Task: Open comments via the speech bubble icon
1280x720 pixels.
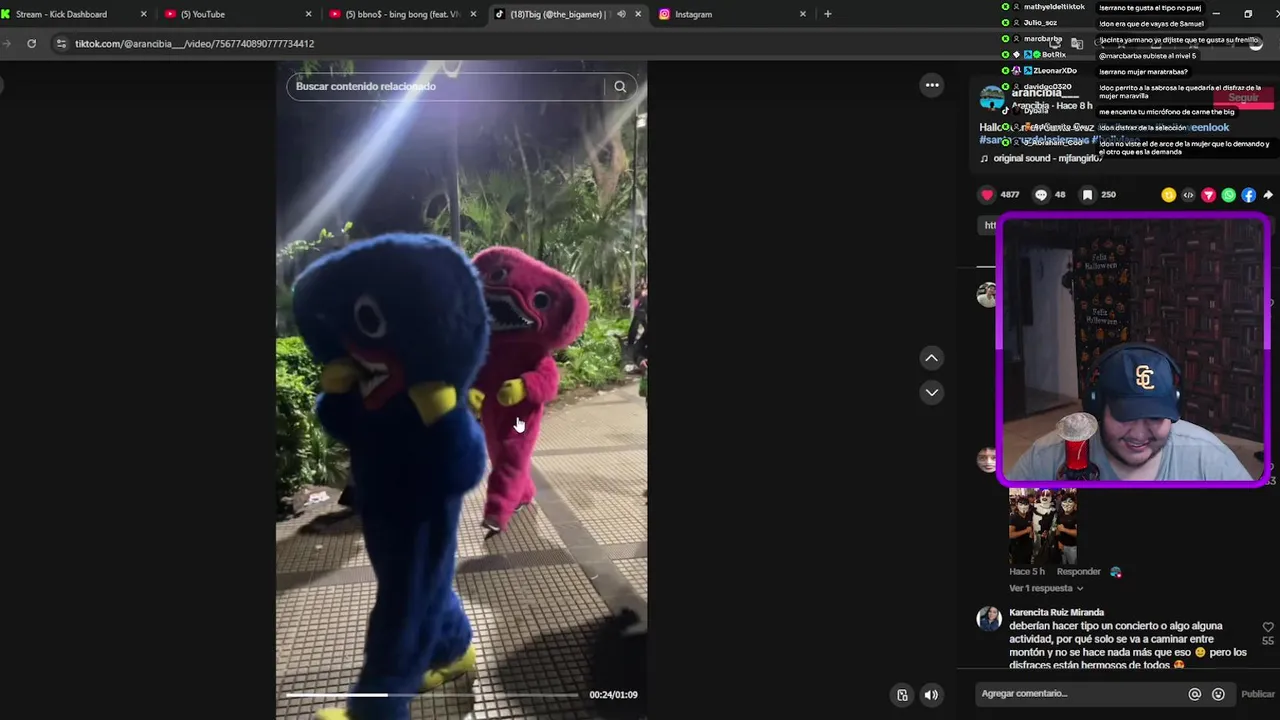Action: click(x=1041, y=195)
